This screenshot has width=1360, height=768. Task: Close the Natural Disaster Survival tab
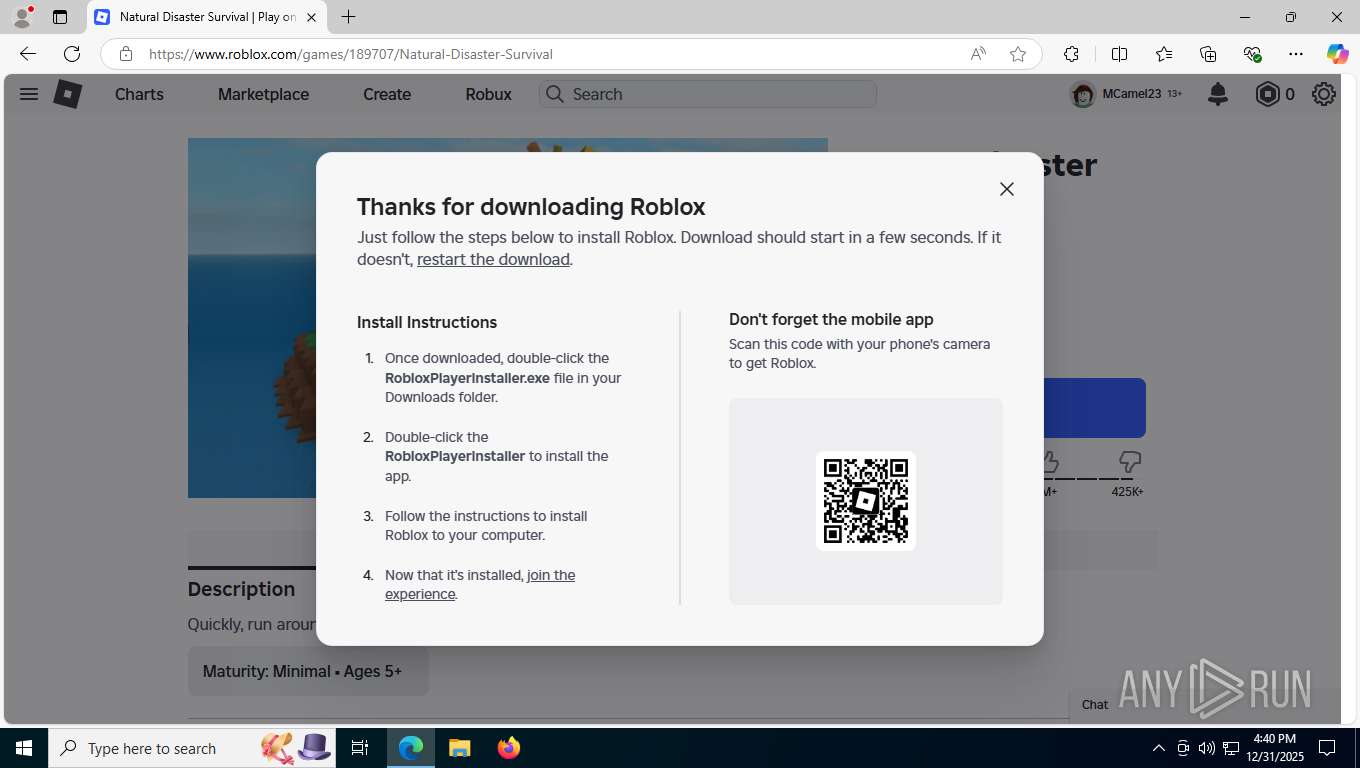pos(311,17)
